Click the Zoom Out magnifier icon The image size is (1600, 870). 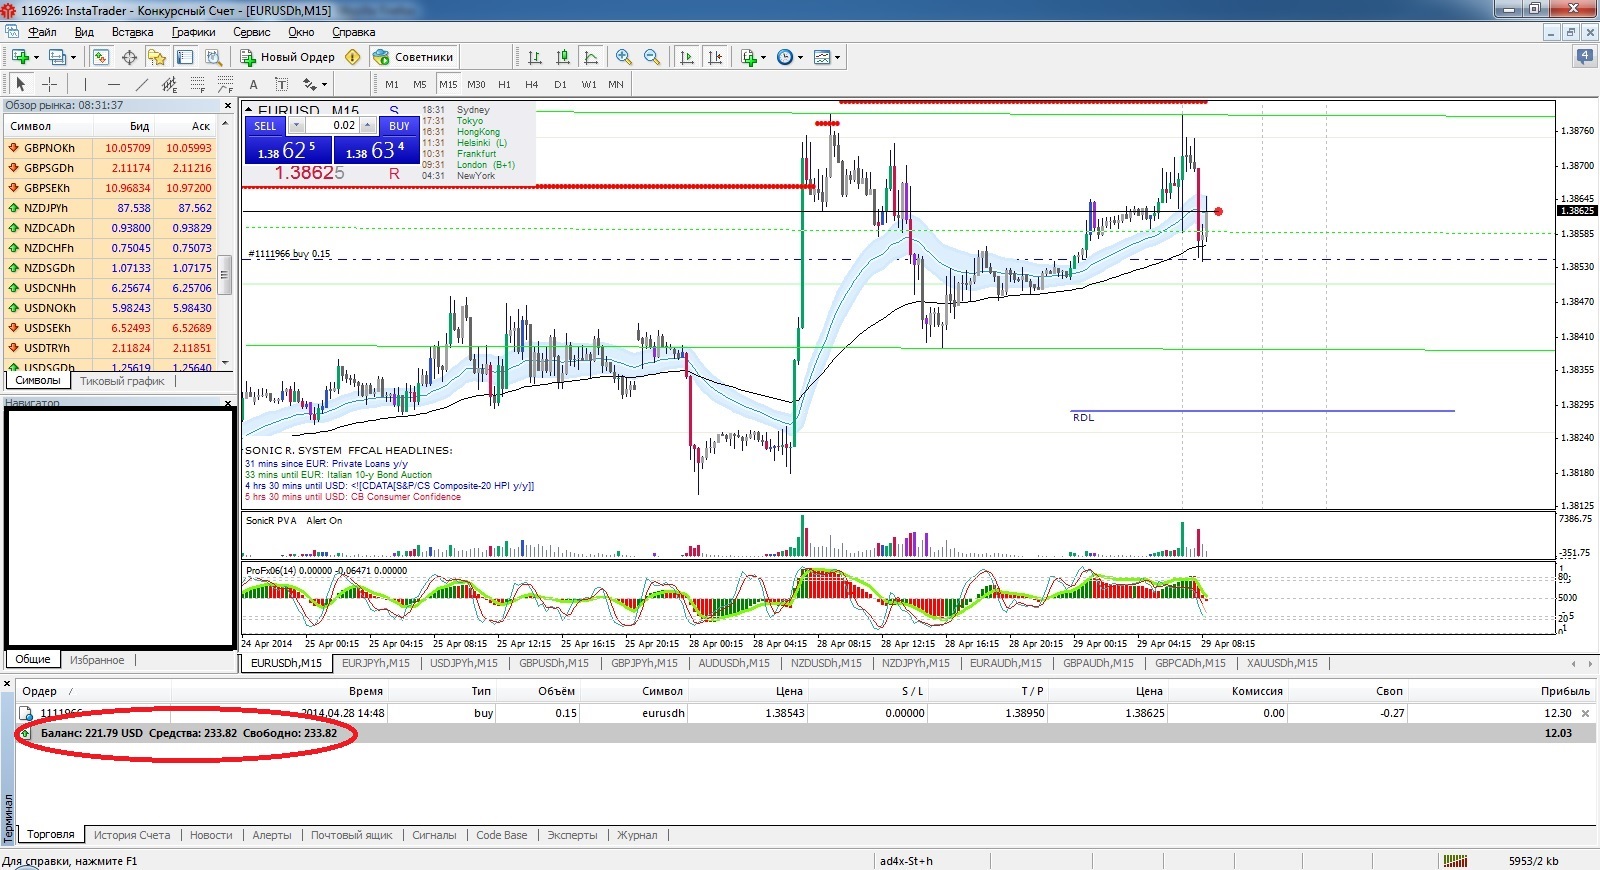point(652,57)
